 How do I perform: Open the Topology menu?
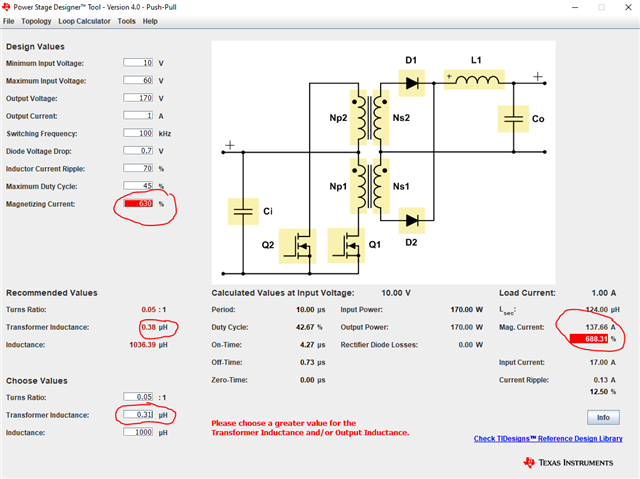(36, 21)
